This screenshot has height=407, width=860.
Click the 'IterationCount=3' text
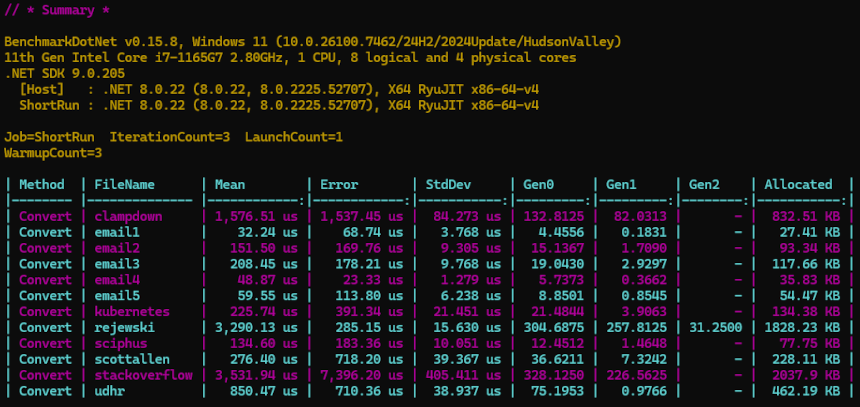(169, 137)
